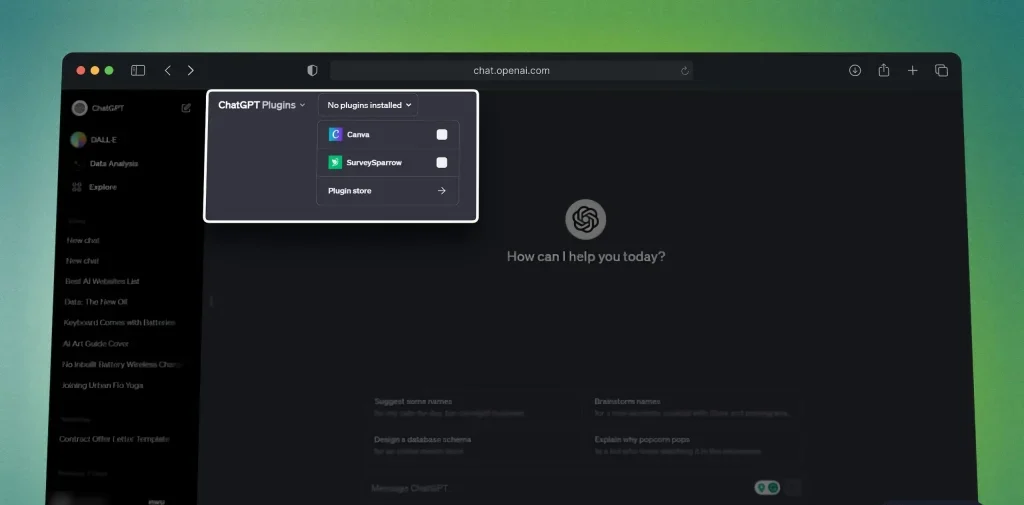Open Explore in the sidebar
Viewport: 1024px width, 505px height.
pos(102,187)
